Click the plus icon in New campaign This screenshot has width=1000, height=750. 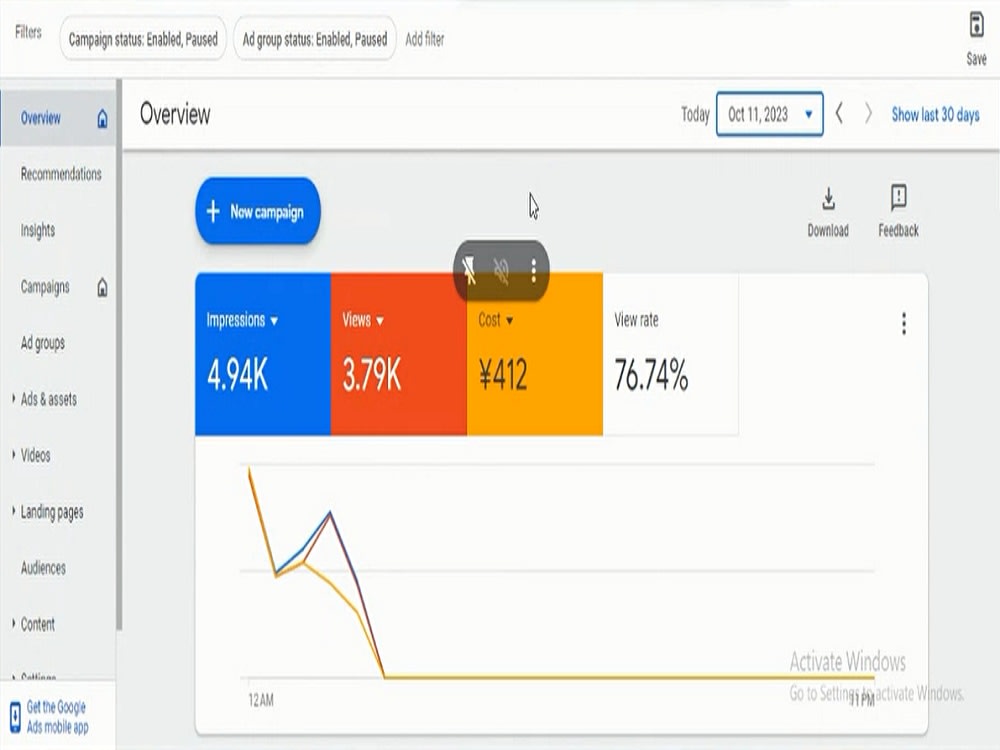pyautogui.click(x=213, y=211)
